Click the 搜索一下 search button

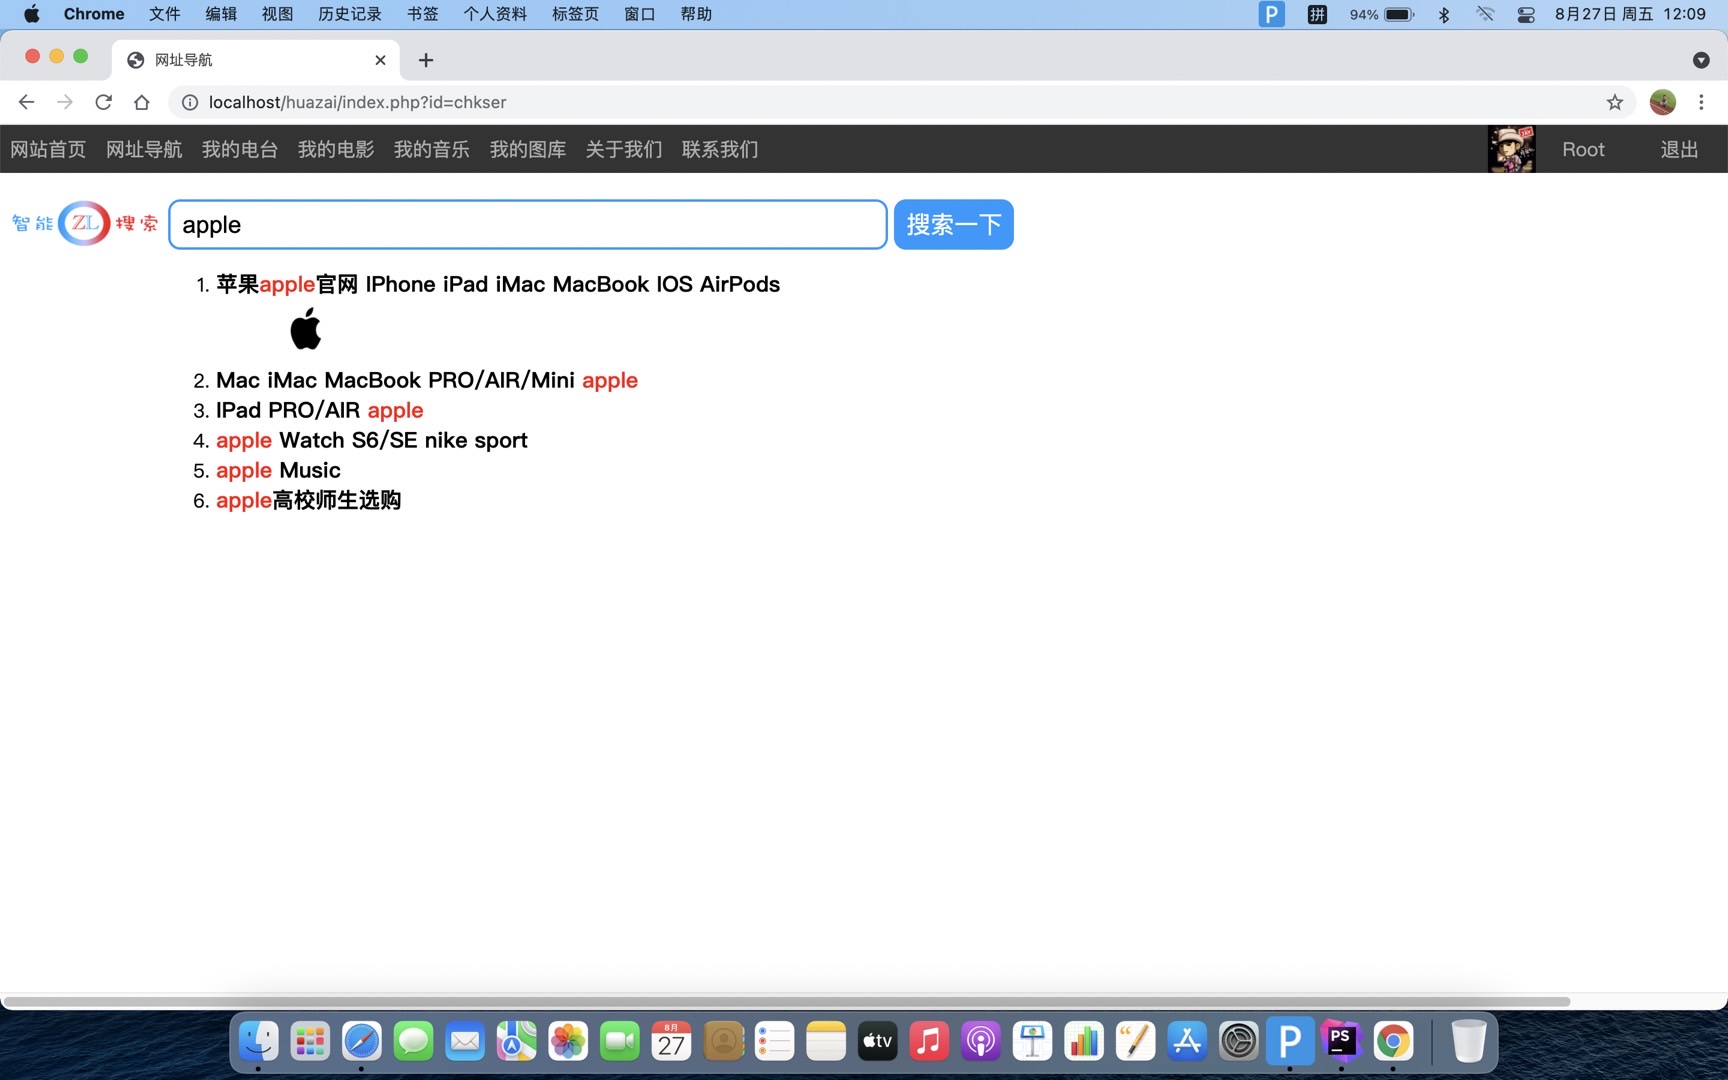click(953, 224)
